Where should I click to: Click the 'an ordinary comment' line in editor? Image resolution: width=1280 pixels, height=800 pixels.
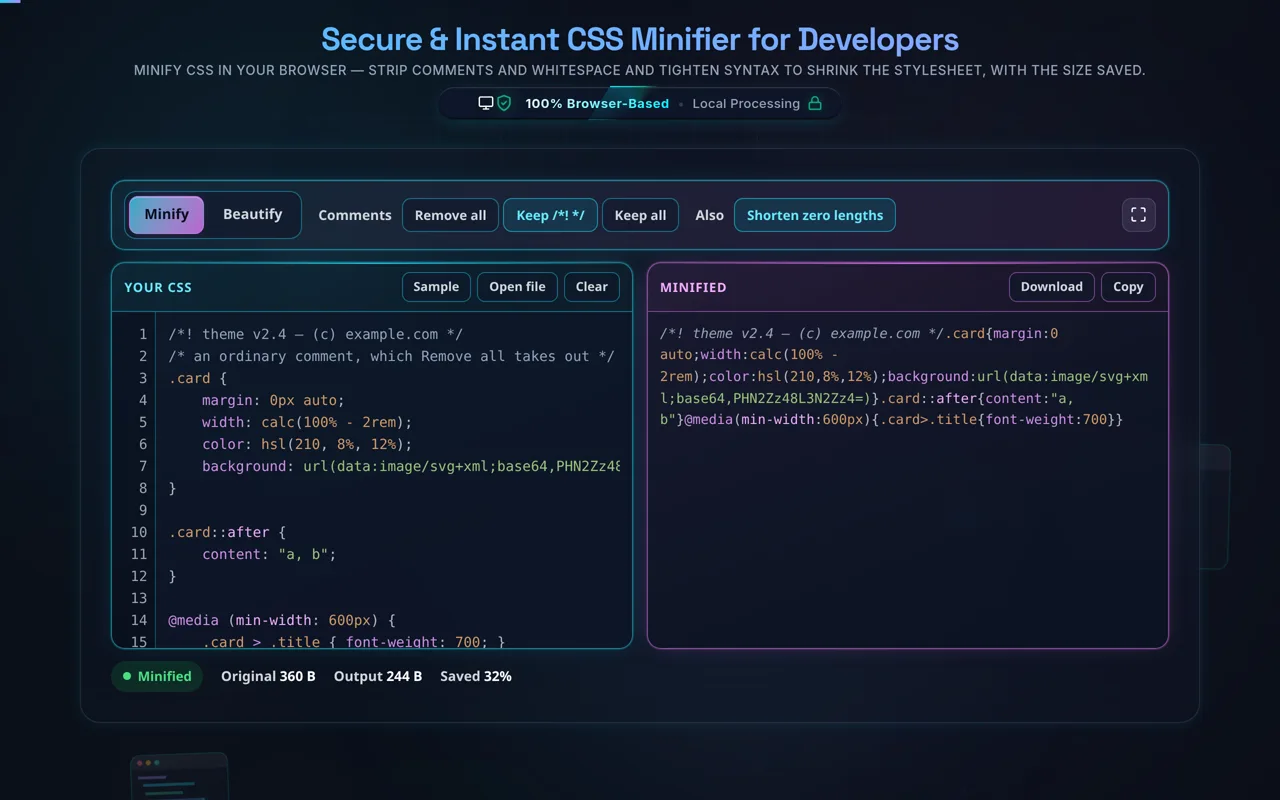coord(391,356)
